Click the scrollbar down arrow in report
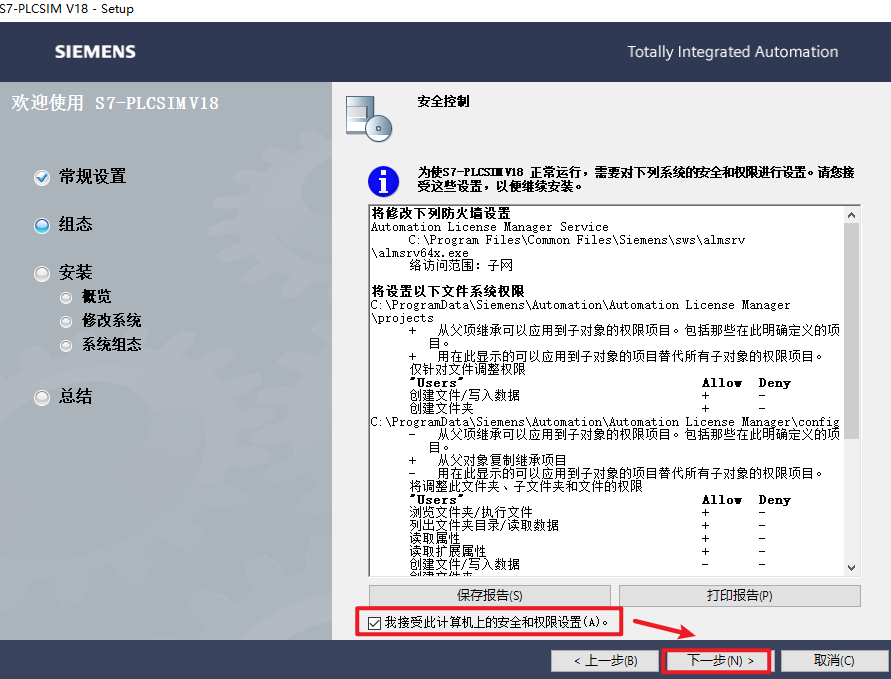 pos(851,568)
